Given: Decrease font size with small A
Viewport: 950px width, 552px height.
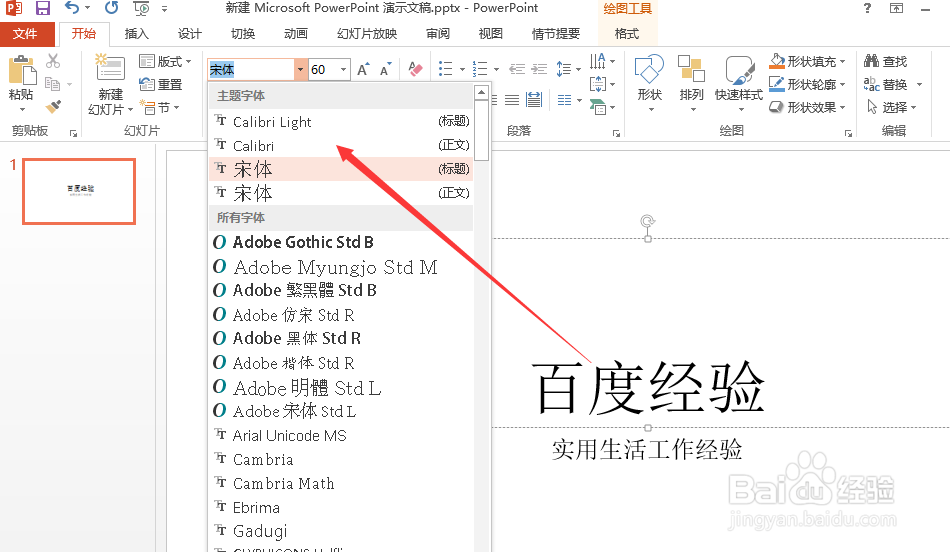Looking at the screenshot, I should (385, 70).
